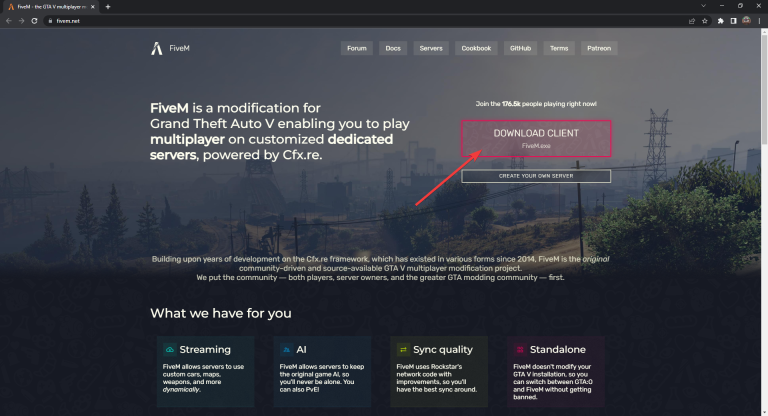Click the AI card icon
Viewport: 768px width, 416px height.
286,350
